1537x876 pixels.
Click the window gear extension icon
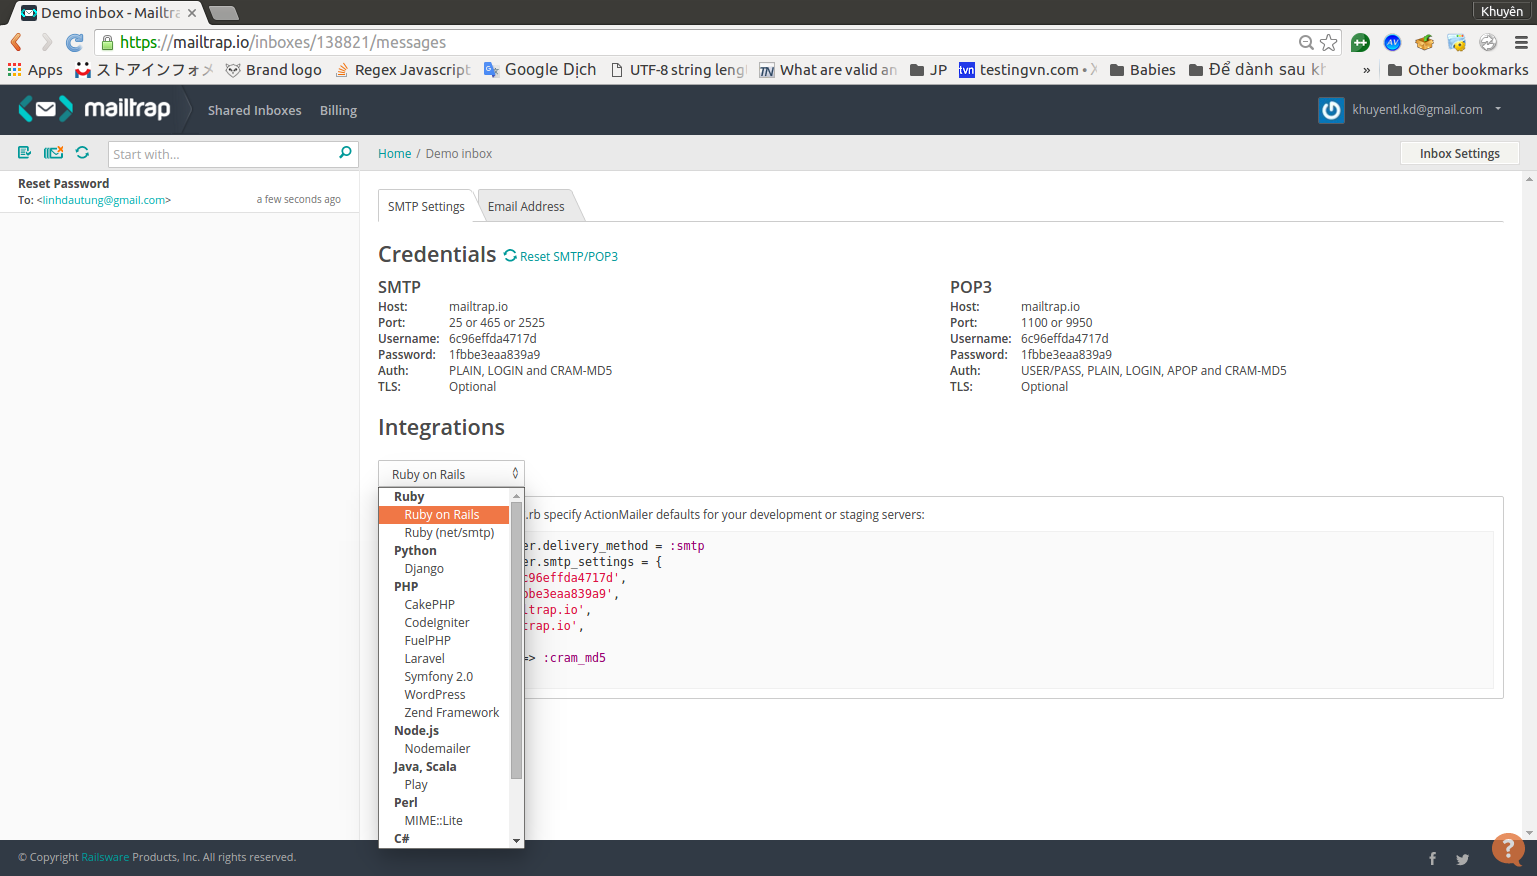pos(1456,42)
